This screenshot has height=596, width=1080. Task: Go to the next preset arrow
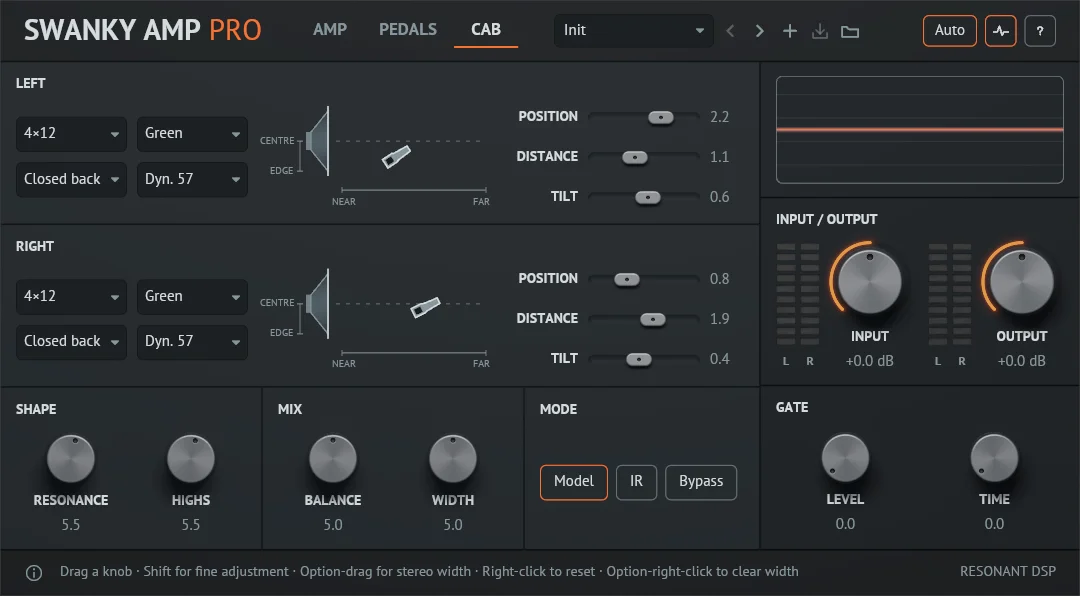point(760,31)
